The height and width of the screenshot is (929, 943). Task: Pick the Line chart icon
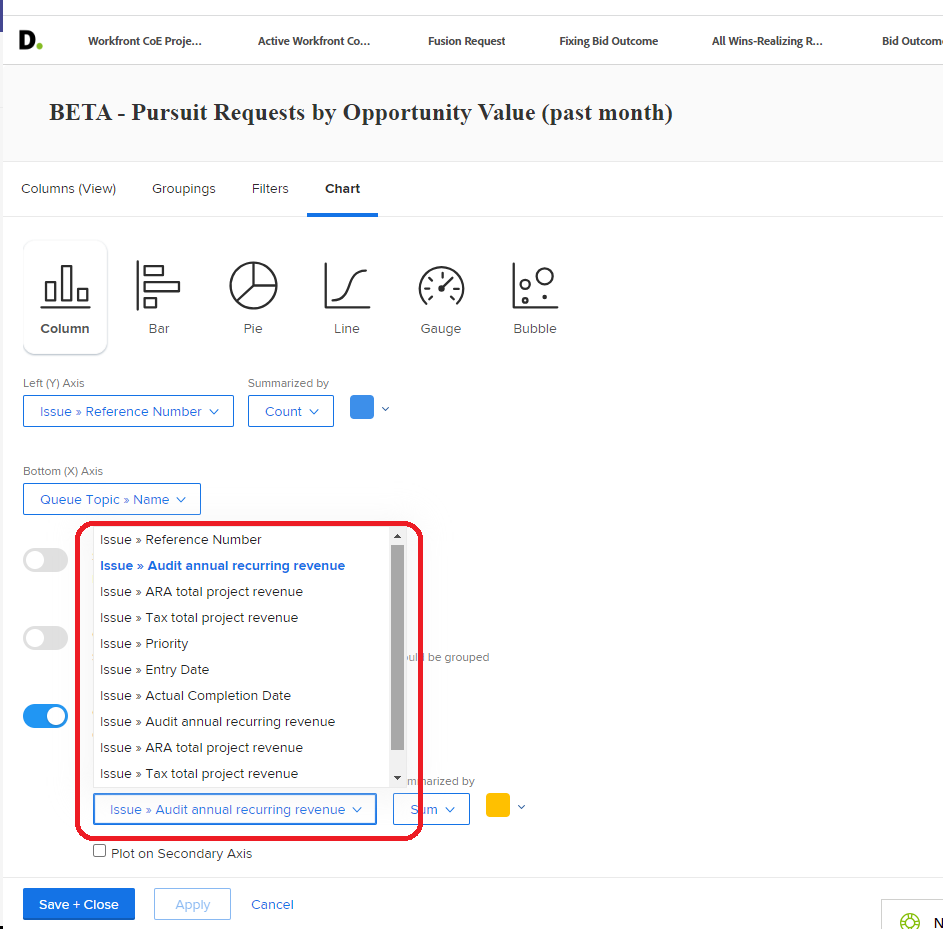[x=346, y=287]
